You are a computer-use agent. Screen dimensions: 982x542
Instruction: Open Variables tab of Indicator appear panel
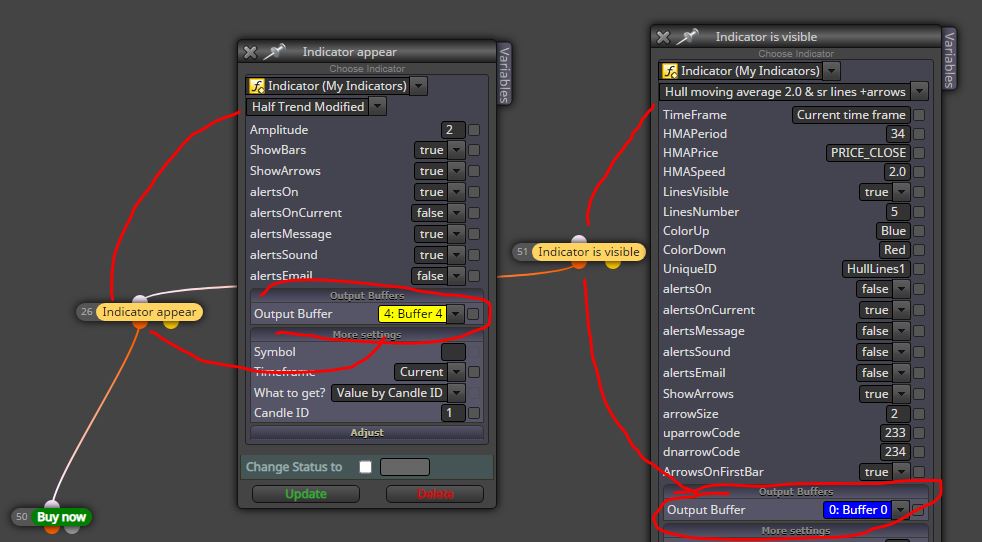pyautogui.click(x=504, y=74)
